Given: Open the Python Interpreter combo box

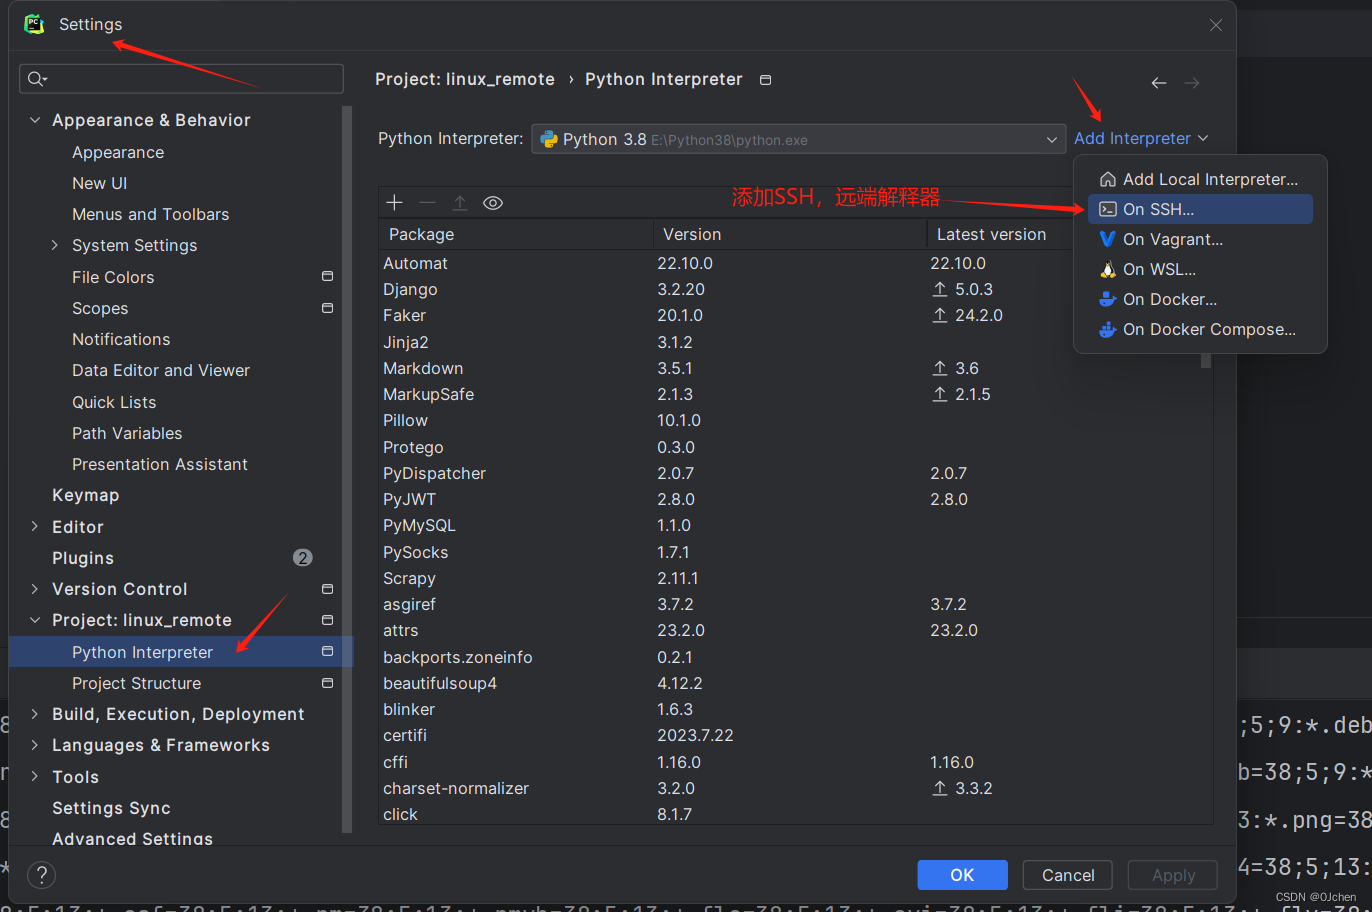Looking at the screenshot, I should (797, 139).
